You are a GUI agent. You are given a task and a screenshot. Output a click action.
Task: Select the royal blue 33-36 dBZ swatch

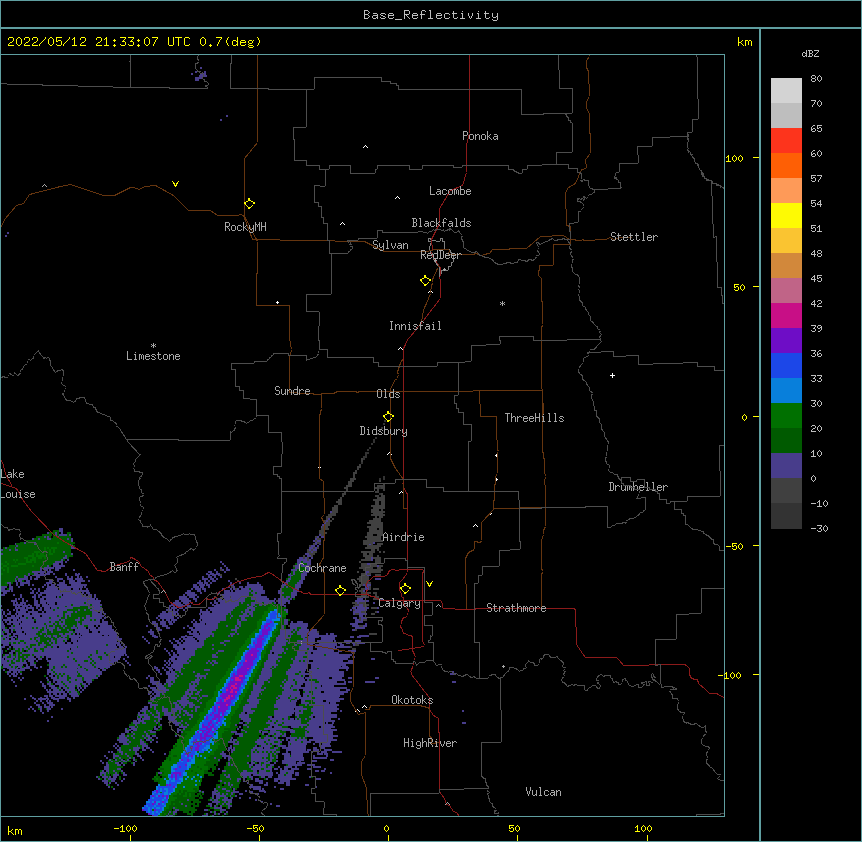tap(786, 365)
